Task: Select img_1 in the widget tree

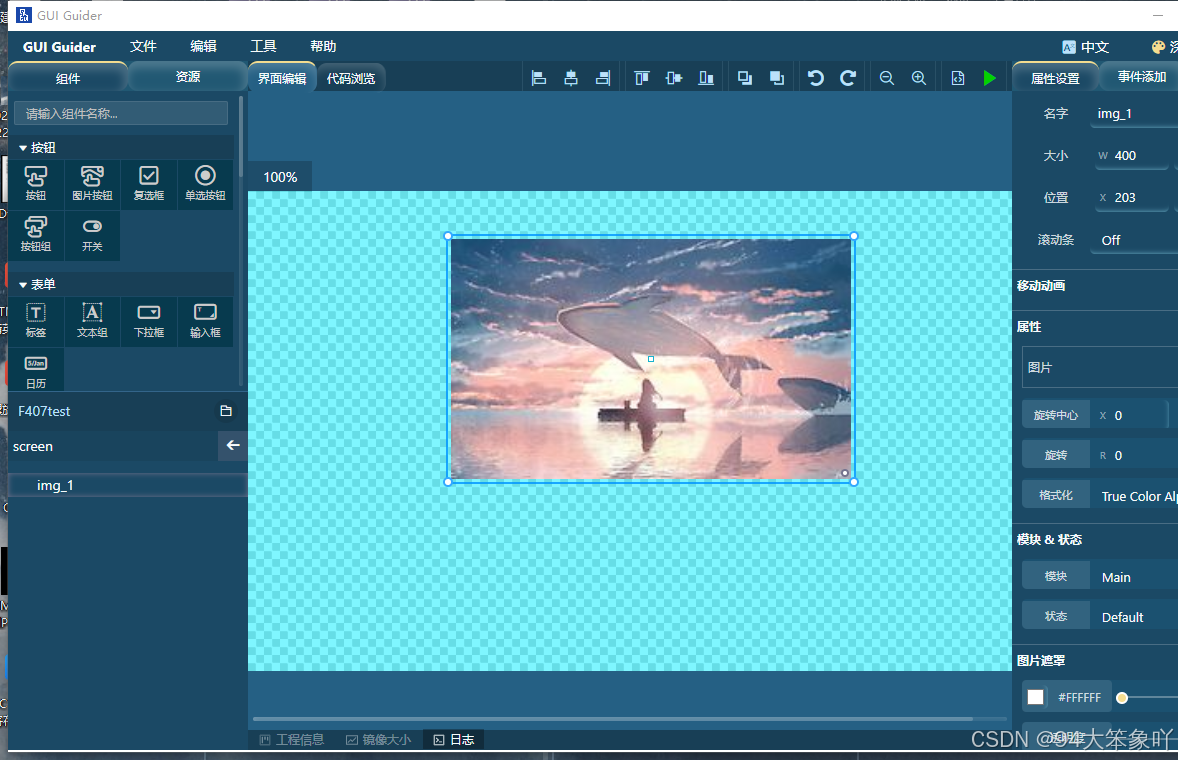Action: [128, 485]
